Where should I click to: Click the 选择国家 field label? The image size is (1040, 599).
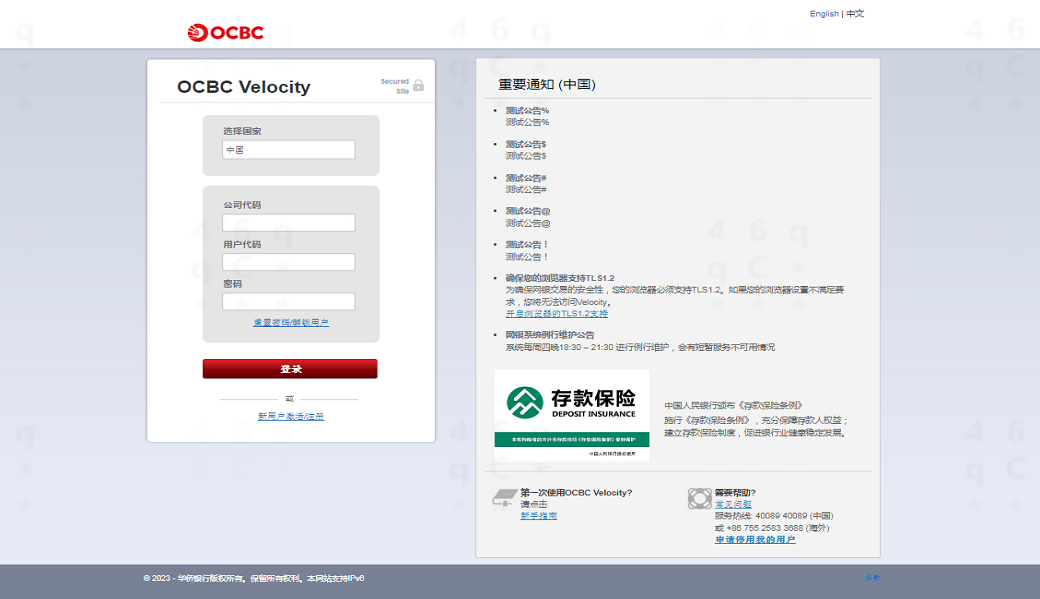coord(242,131)
